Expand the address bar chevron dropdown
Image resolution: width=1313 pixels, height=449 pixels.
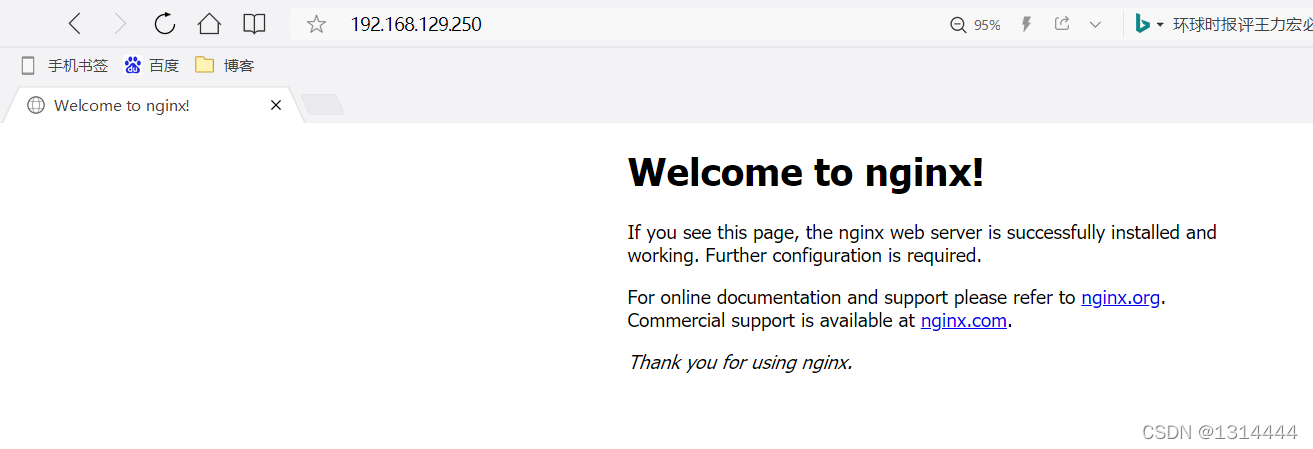(x=1095, y=24)
